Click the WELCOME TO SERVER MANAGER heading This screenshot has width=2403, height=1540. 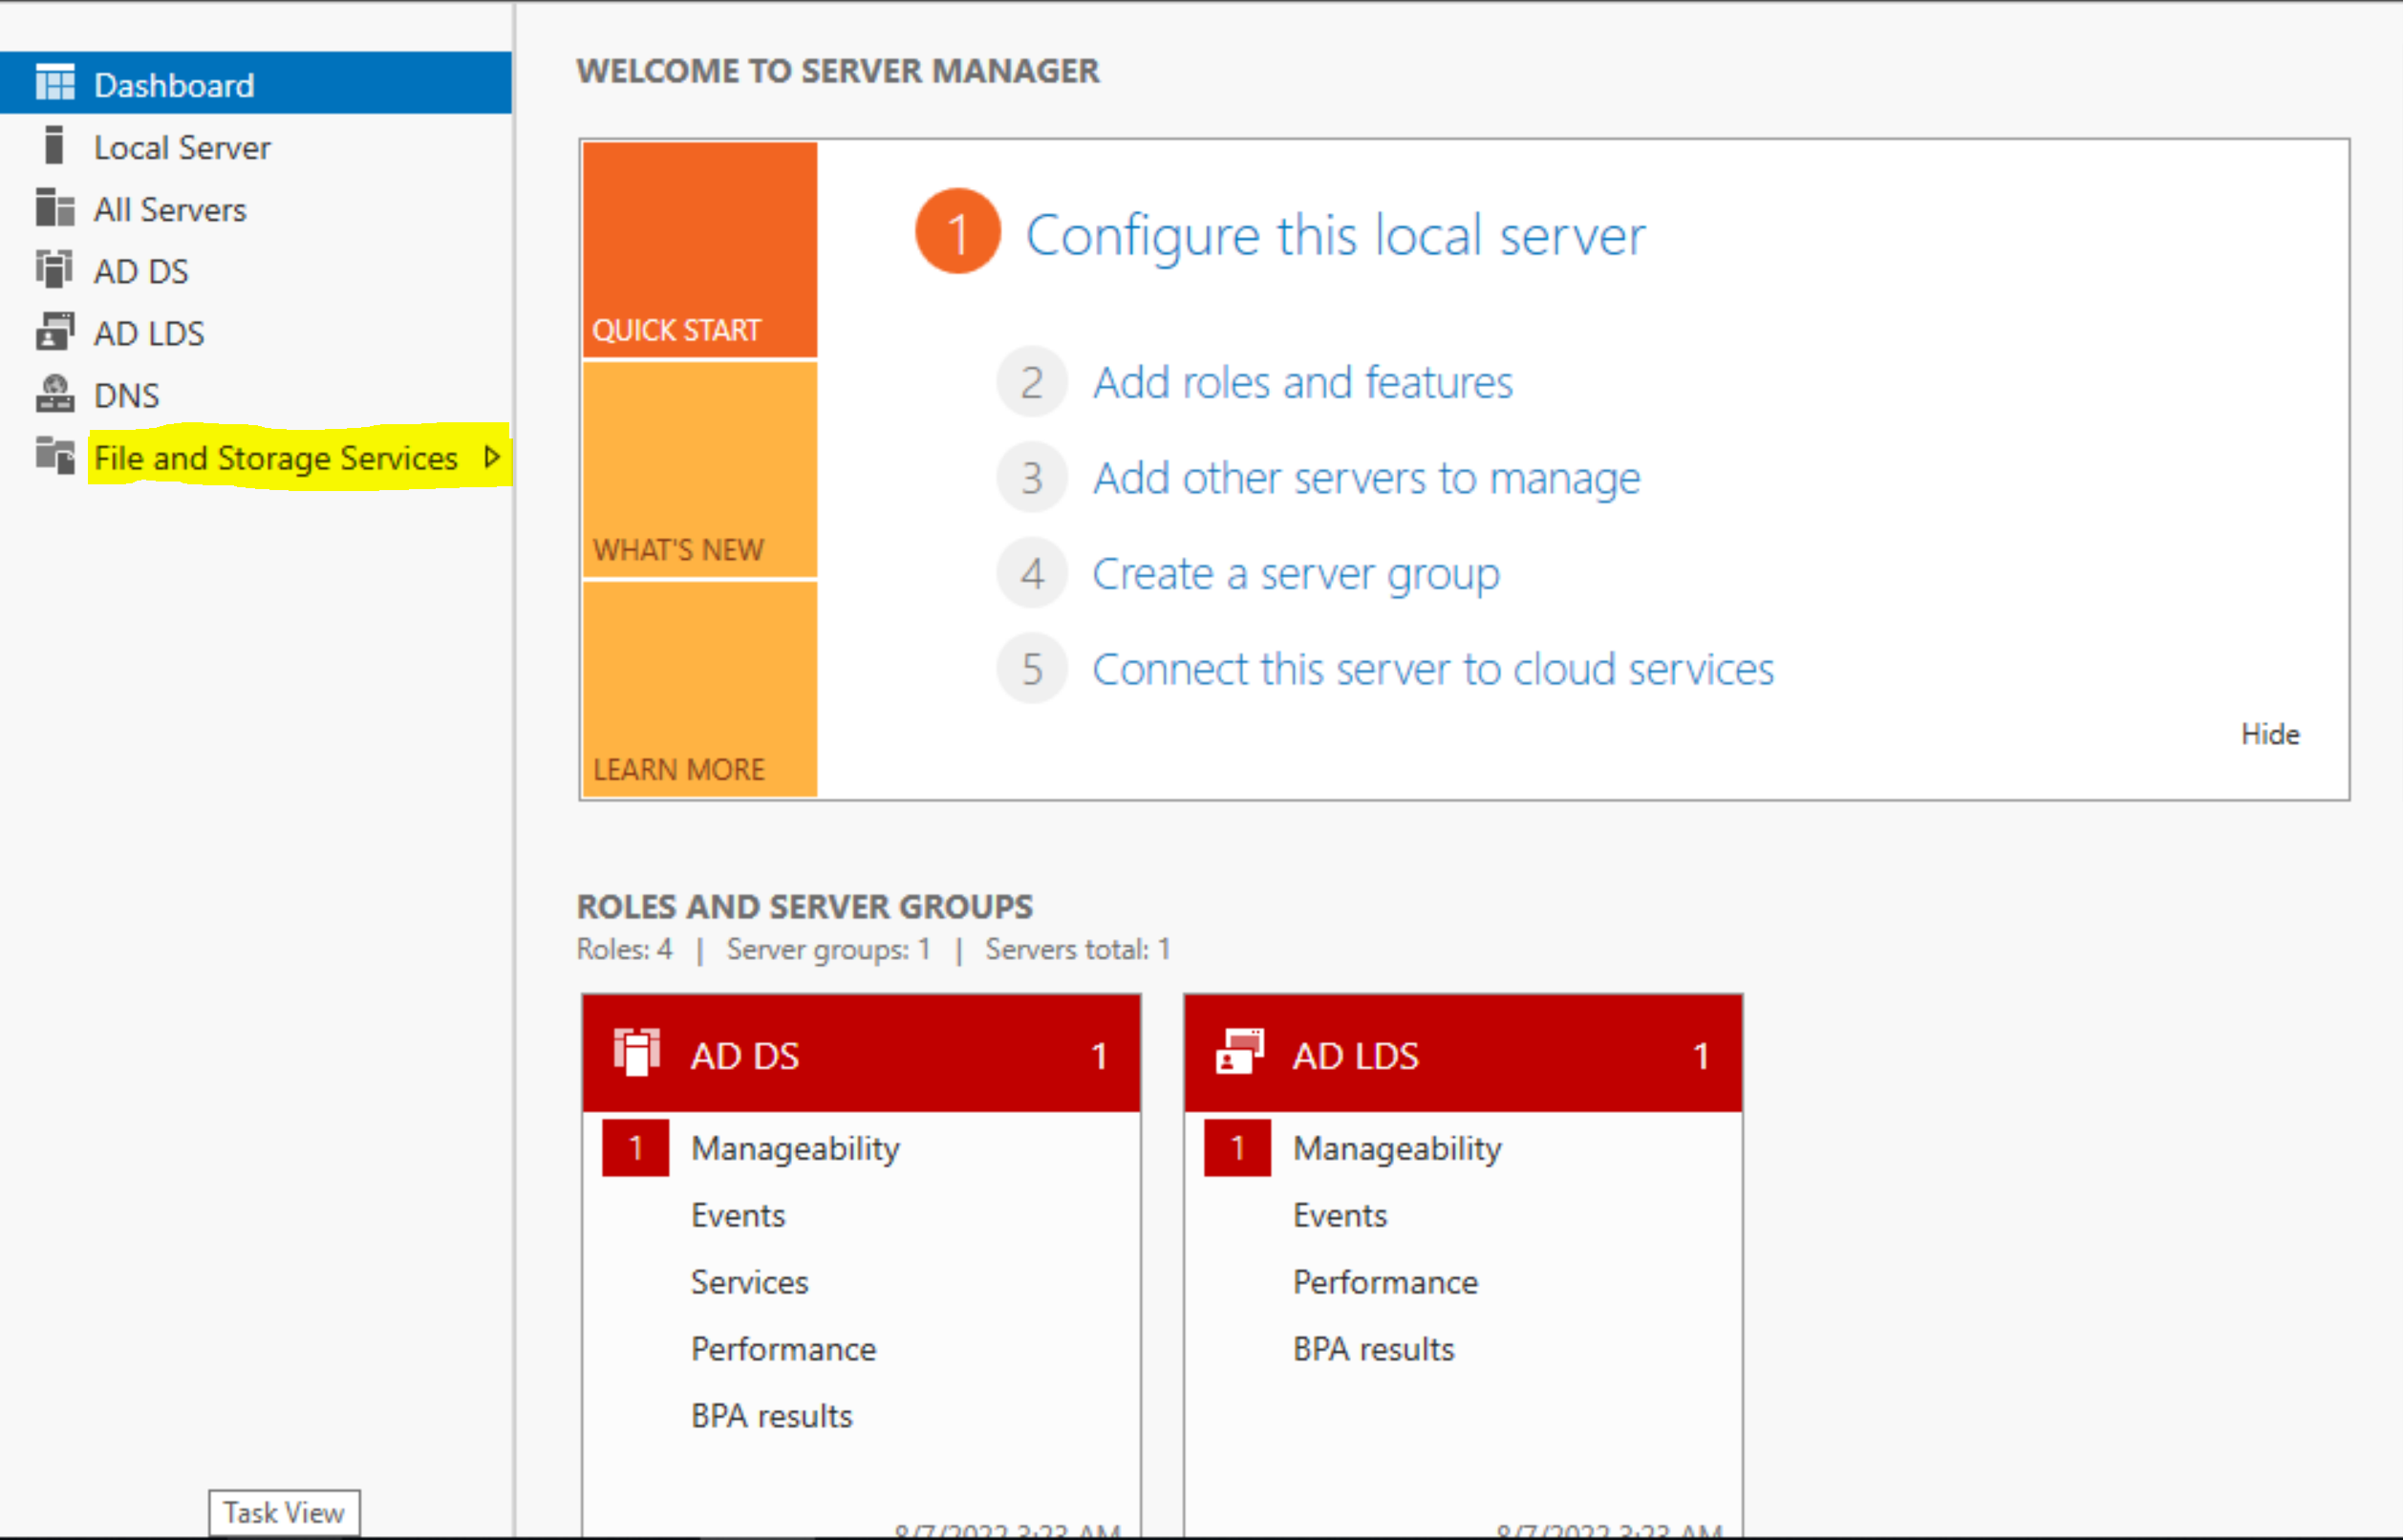coord(838,71)
